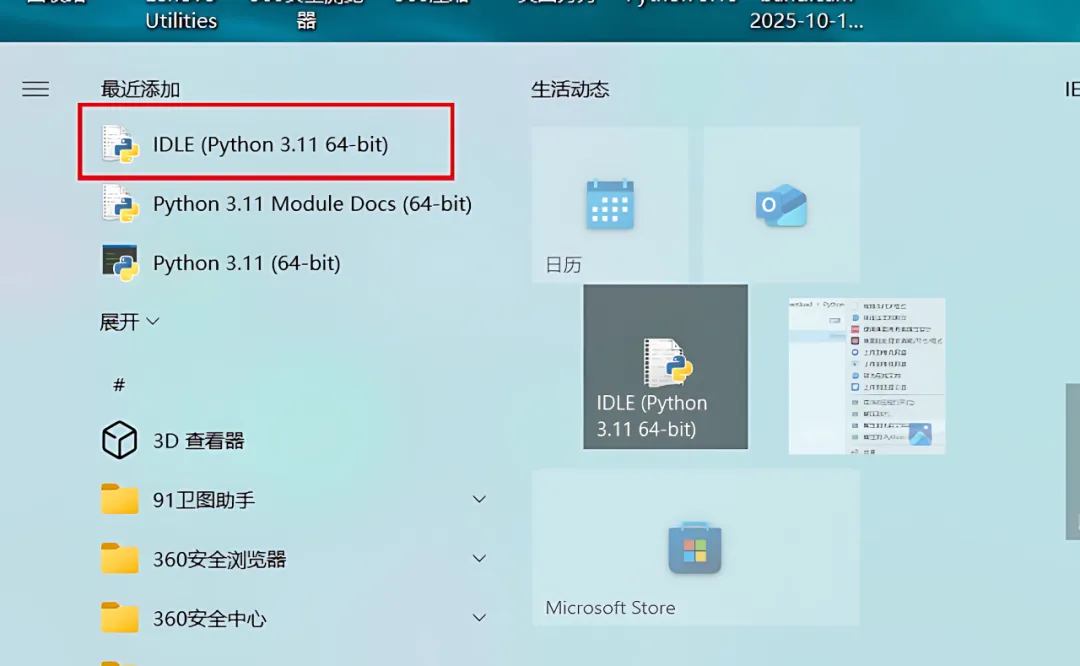Image resolution: width=1080 pixels, height=666 pixels.
Task: Open Python 3.11 Module Docs (64-bit)
Action: point(287,203)
